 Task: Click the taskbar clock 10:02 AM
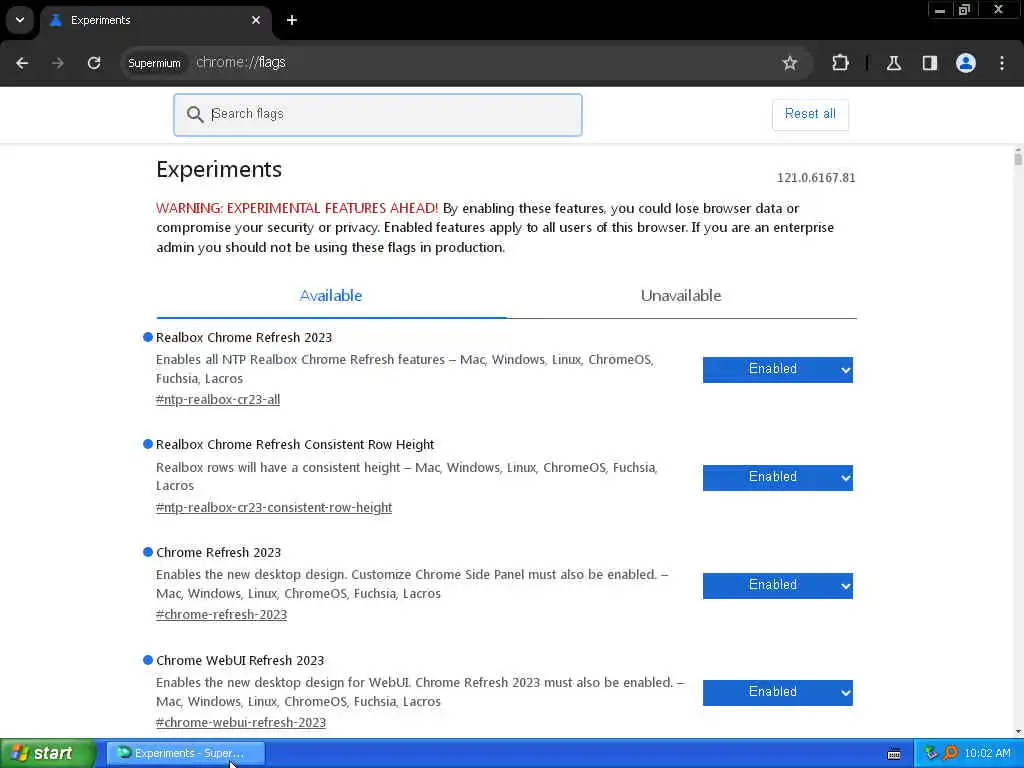pyautogui.click(x=987, y=753)
